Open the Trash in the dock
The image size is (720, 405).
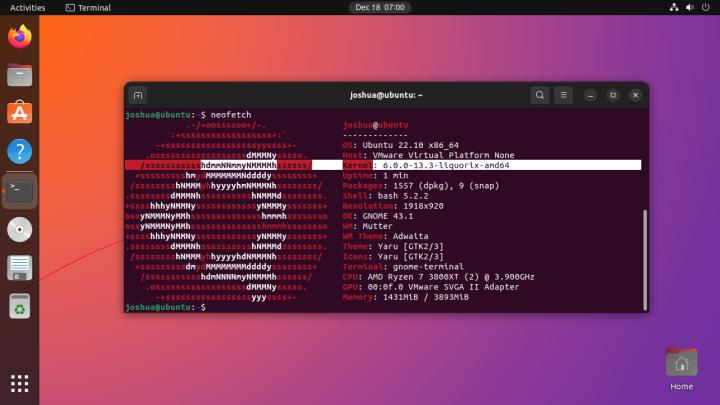(x=19, y=305)
